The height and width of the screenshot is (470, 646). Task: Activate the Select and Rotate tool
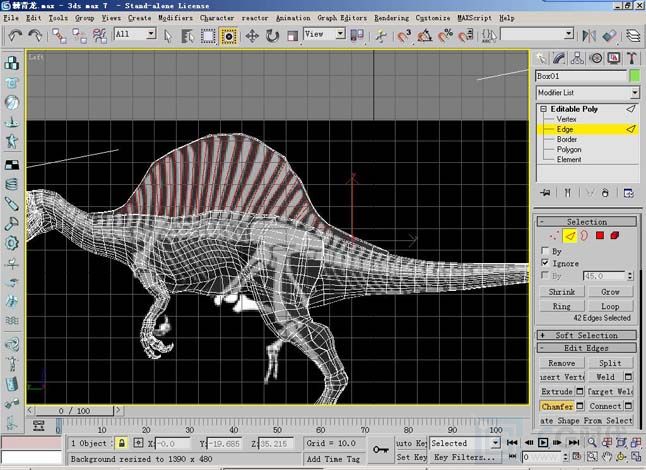point(272,36)
